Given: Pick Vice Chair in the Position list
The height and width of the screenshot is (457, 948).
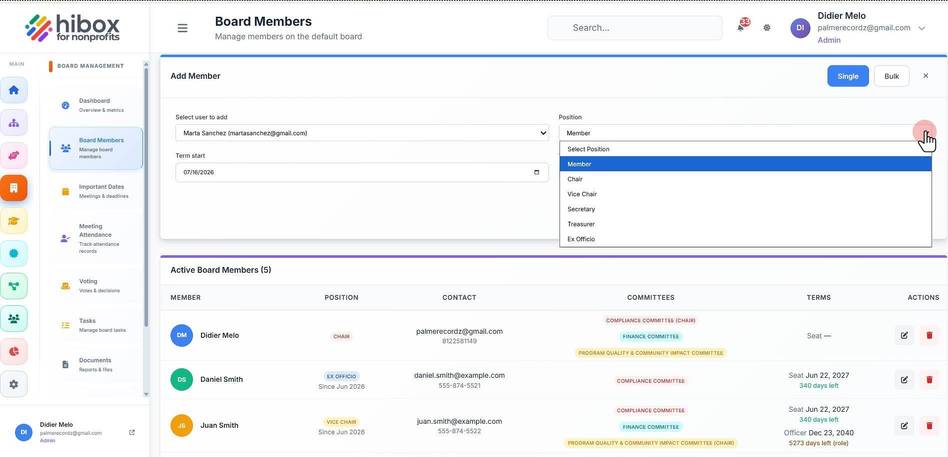Looking at the screenshot, I should (x=745, y=194).
